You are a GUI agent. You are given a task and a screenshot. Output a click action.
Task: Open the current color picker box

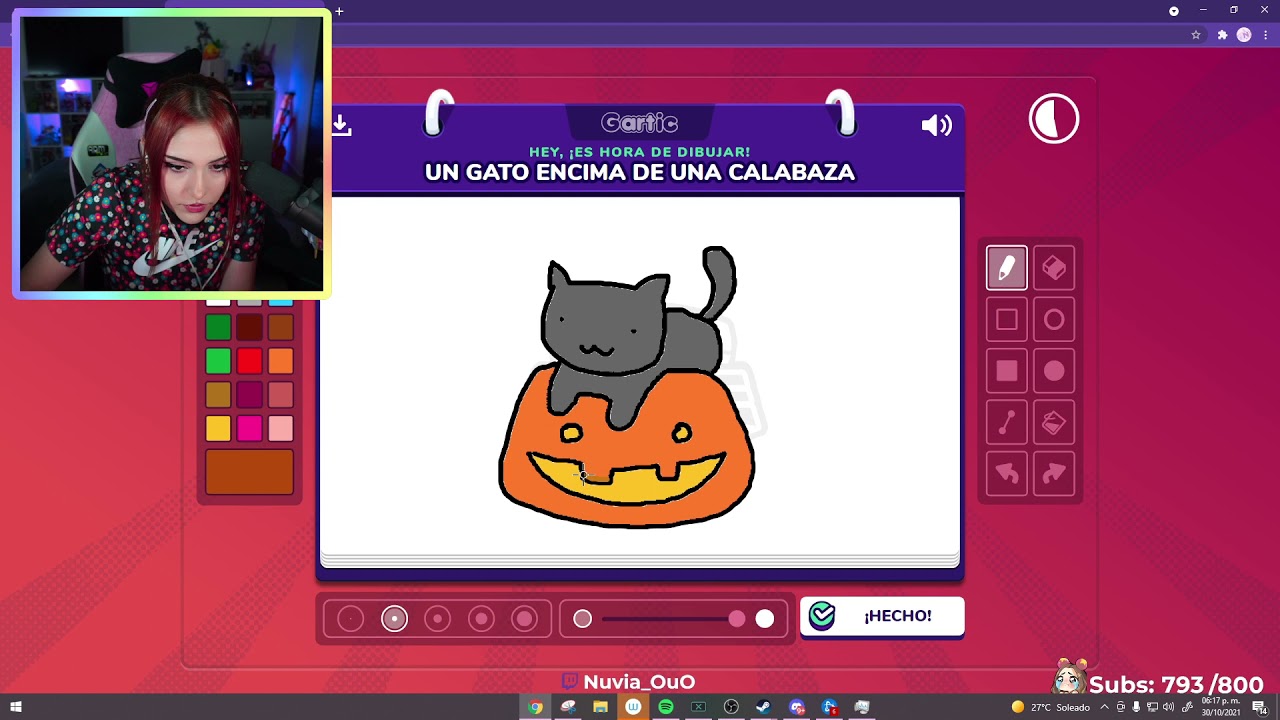250,472
